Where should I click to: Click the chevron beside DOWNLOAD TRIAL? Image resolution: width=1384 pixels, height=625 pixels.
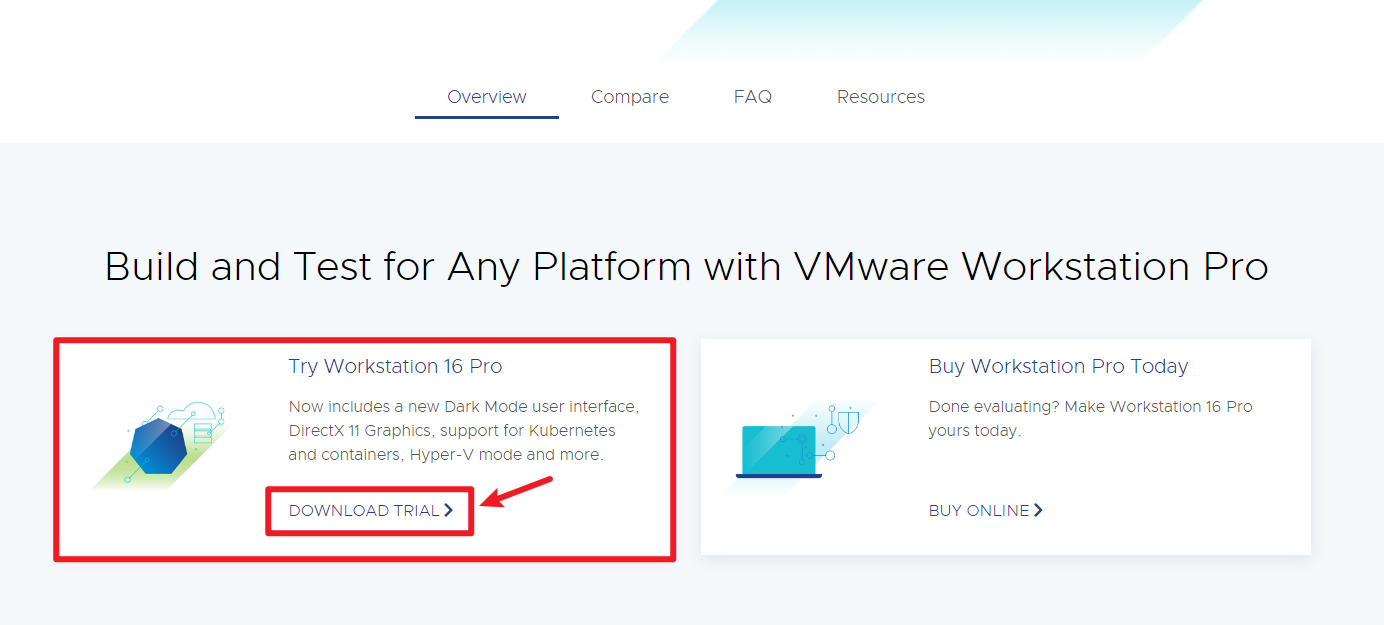(449, 509)
